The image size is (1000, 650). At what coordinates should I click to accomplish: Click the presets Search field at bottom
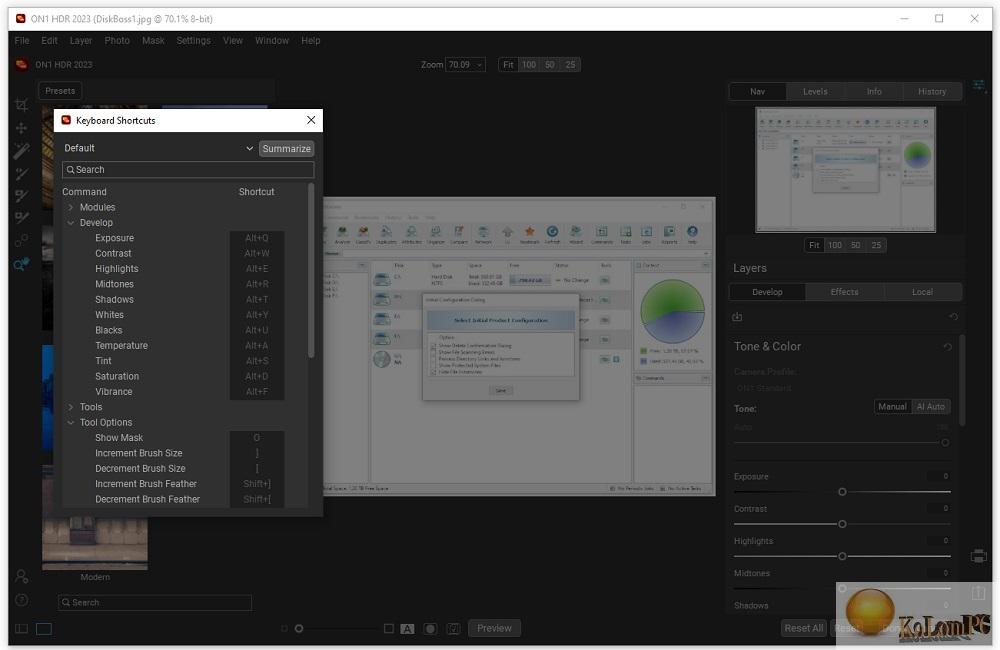(x=155, y=603)
